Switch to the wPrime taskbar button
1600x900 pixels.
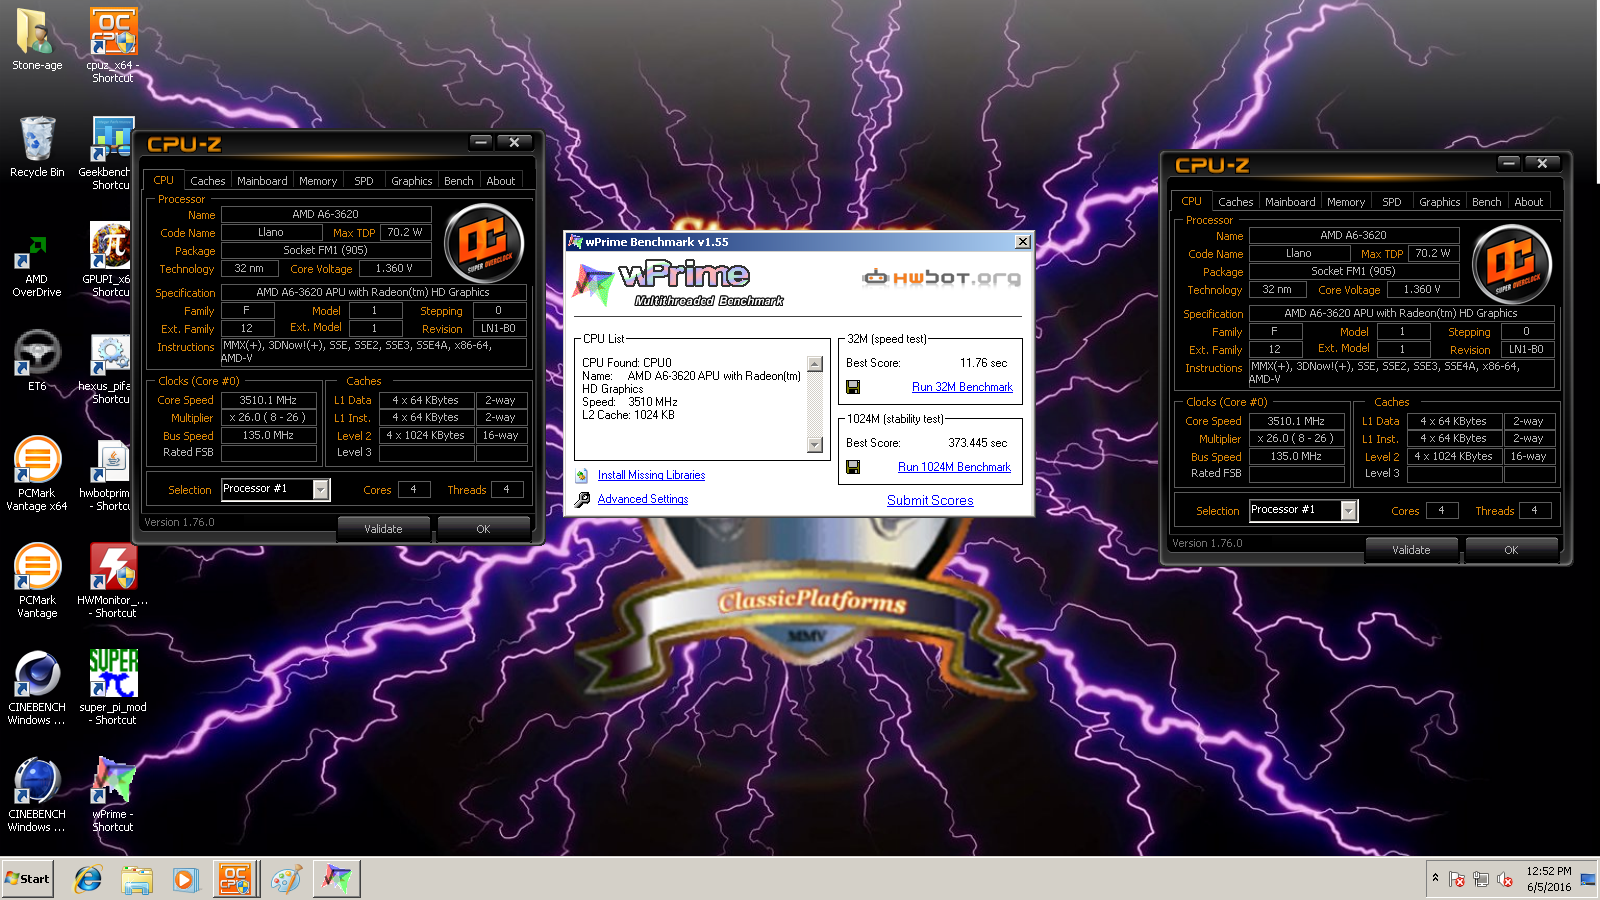coord(337,879)
